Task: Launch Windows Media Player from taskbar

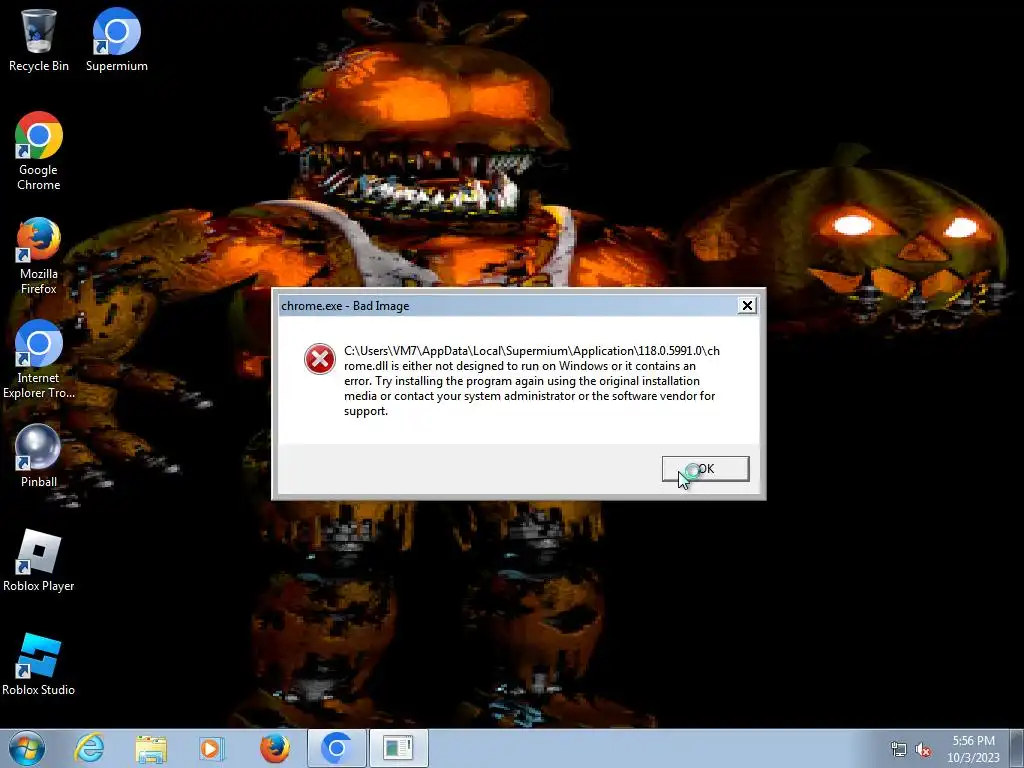Action: (x=212, y=748)
